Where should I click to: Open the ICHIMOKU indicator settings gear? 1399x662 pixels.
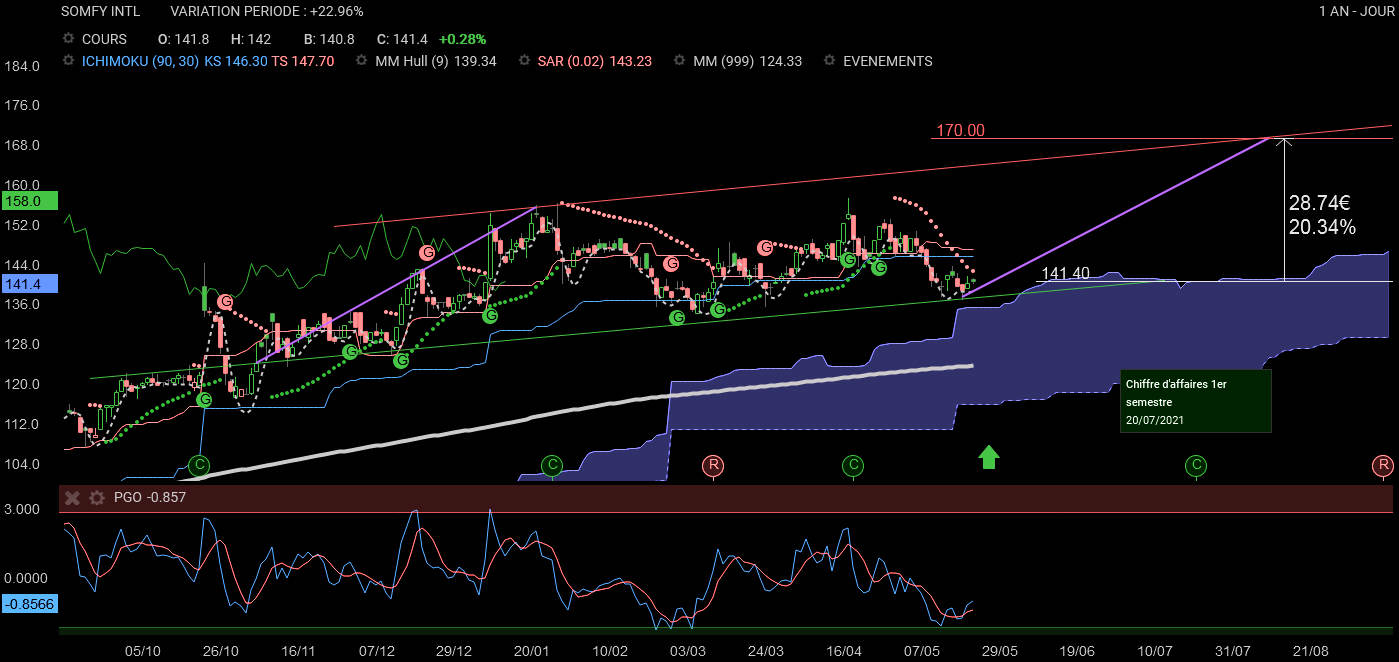point(68,61)
